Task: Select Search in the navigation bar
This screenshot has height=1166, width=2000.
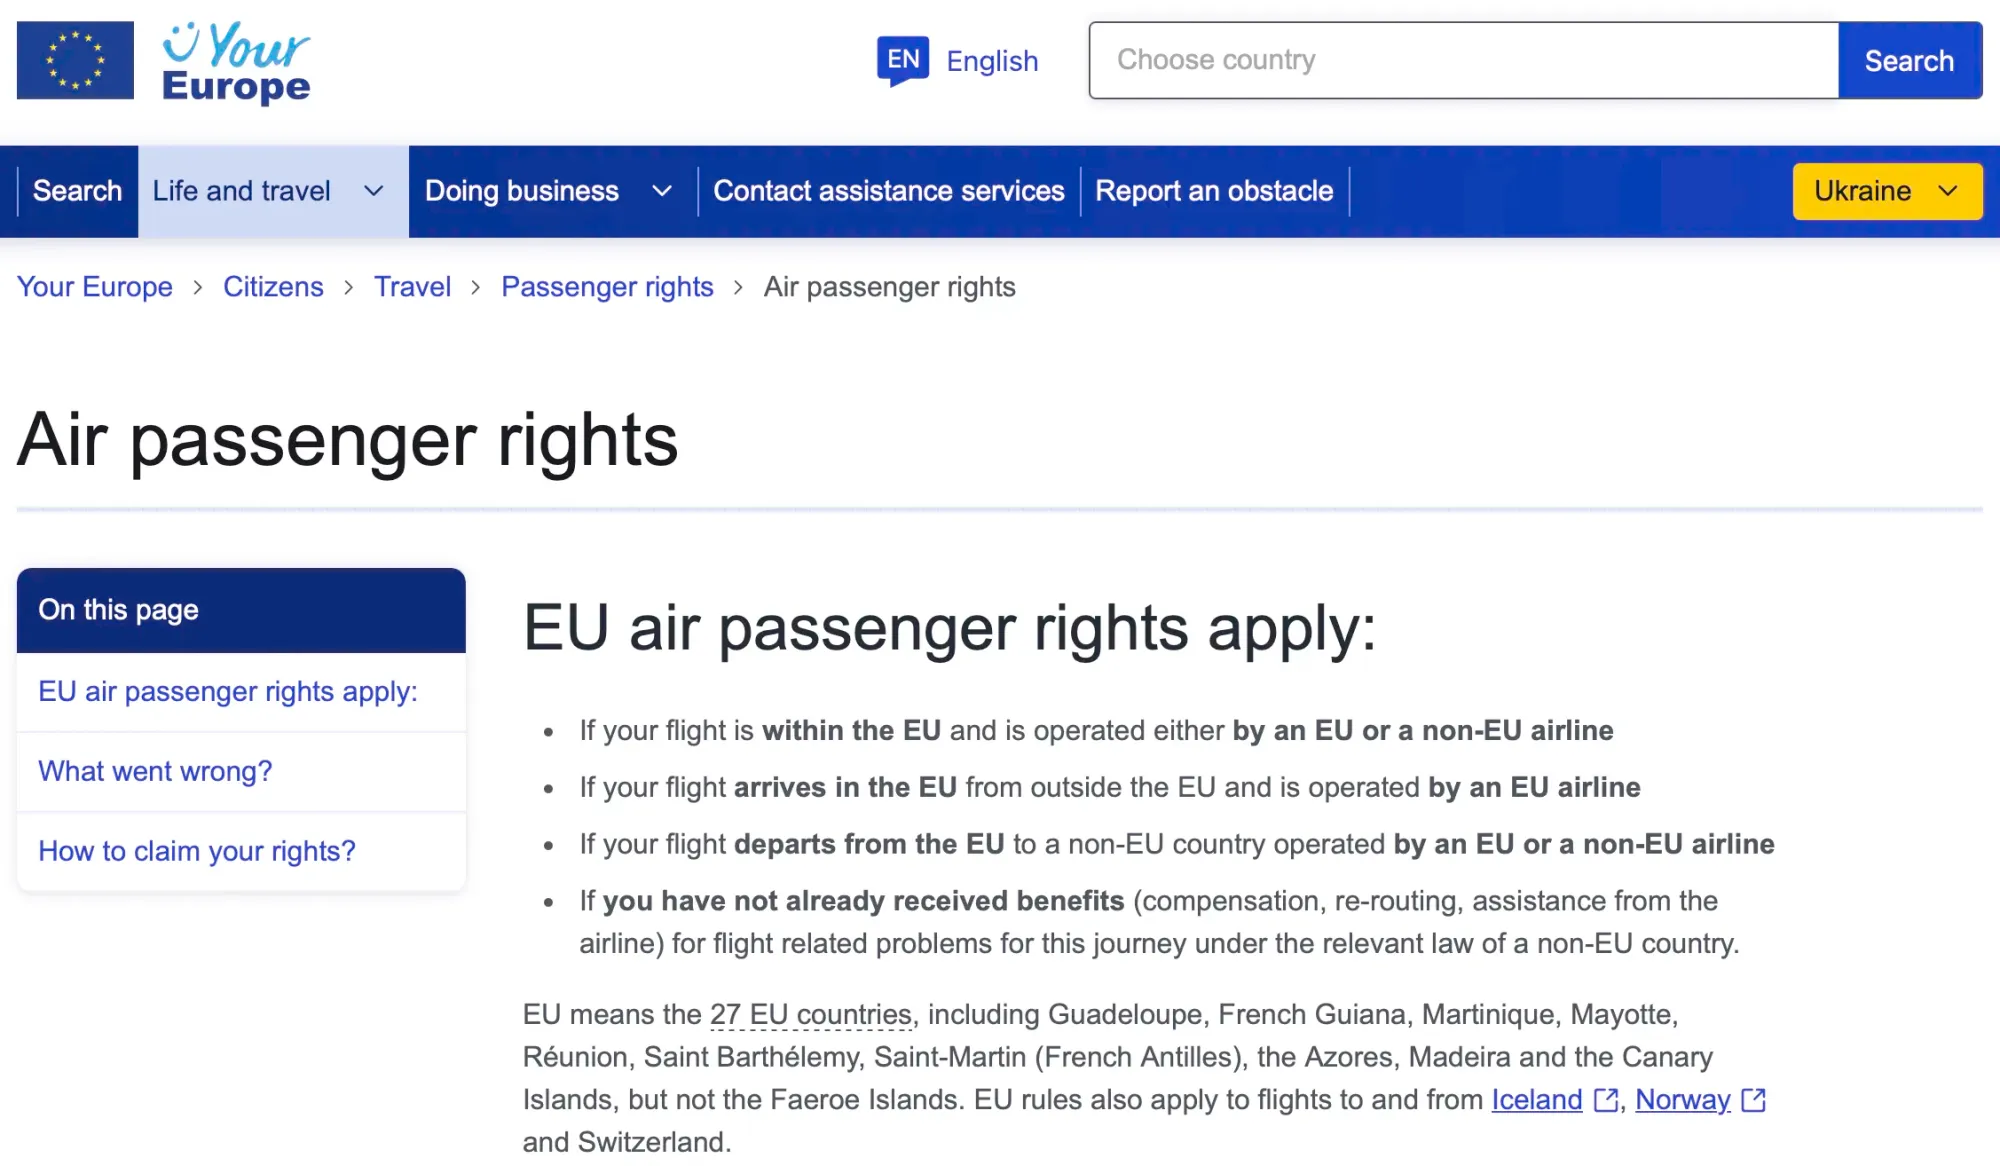Action: (x=77, y=191)
